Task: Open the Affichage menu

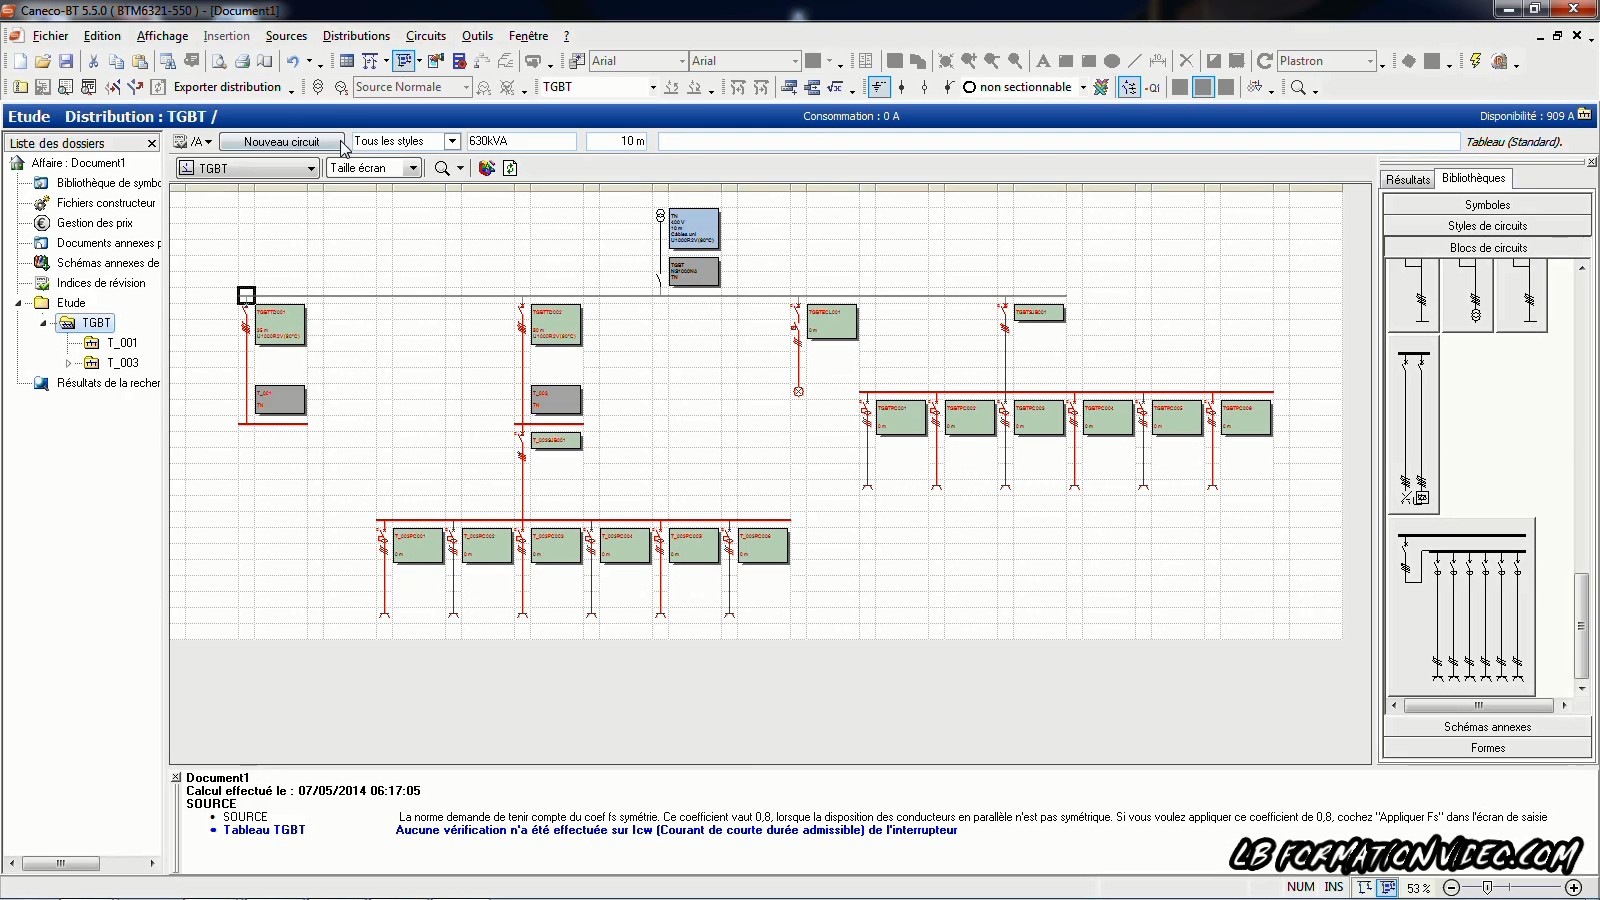Action: point(162,36)
